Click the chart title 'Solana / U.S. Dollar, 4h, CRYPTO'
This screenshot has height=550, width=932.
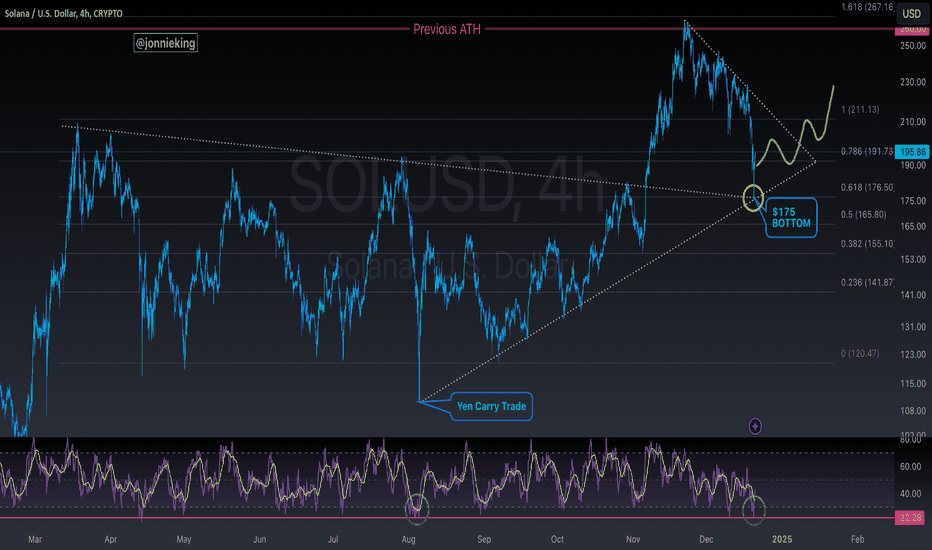(64, 13)
